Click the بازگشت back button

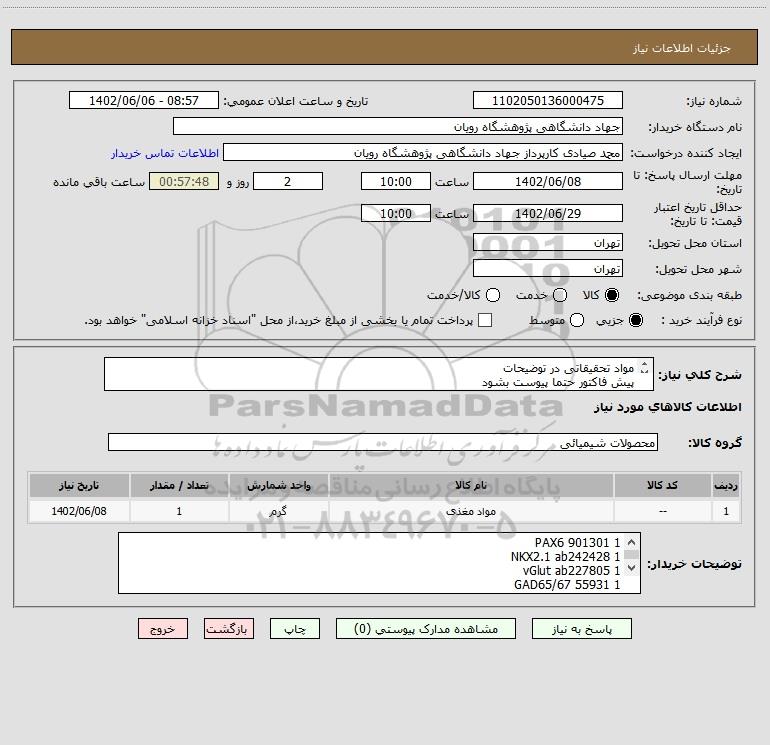pos(229,629)
